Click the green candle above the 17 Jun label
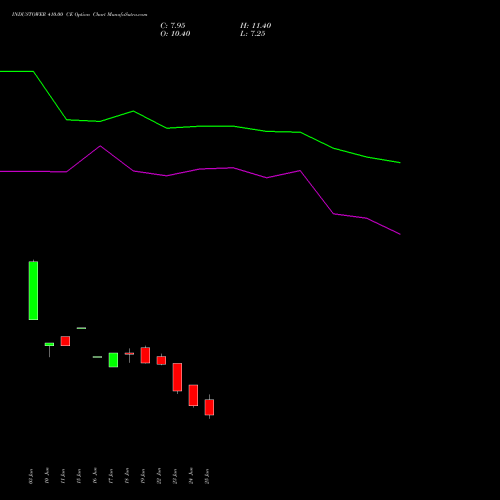The image size is (500, 500). pyautogui.click(x=113, y=360)
